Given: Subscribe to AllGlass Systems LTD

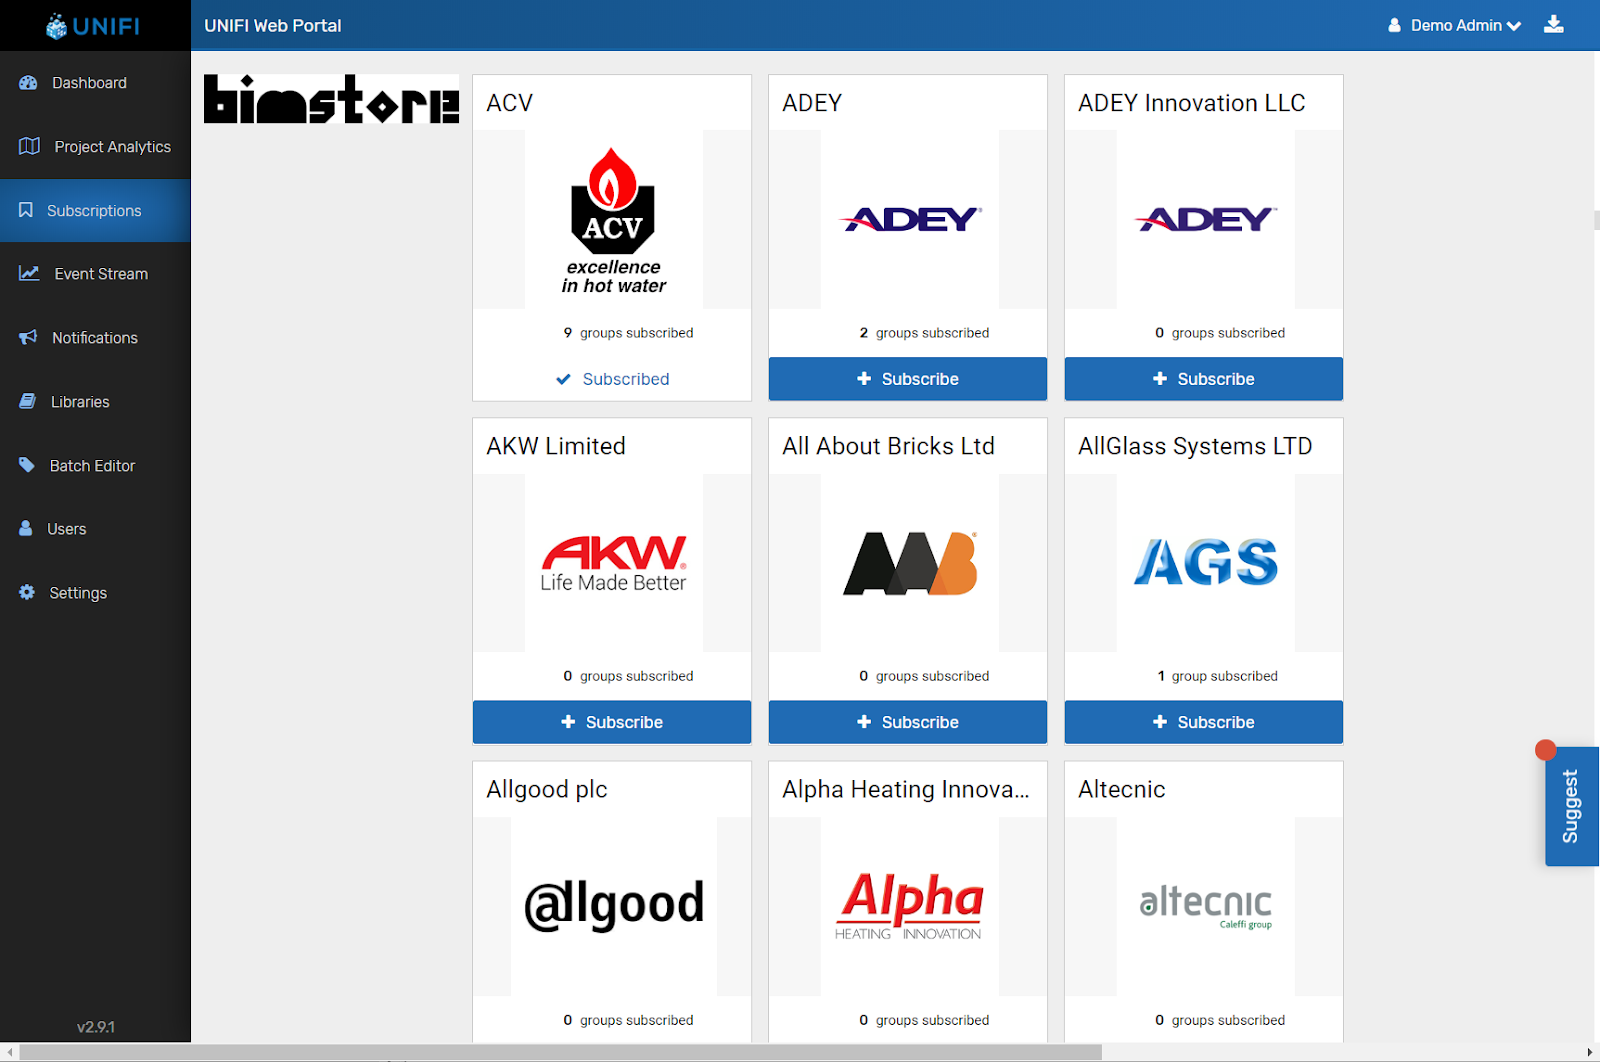Looking at the screenshot, I should 1204,722.
